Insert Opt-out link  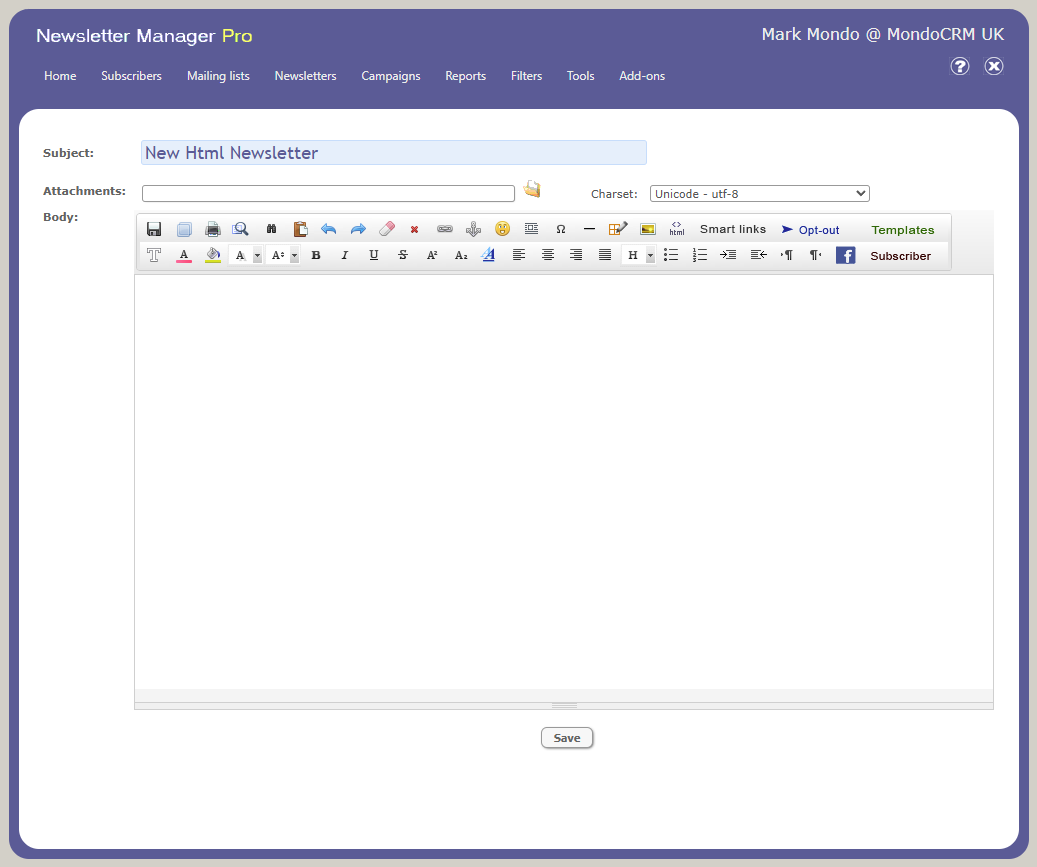tap(810, 229)
